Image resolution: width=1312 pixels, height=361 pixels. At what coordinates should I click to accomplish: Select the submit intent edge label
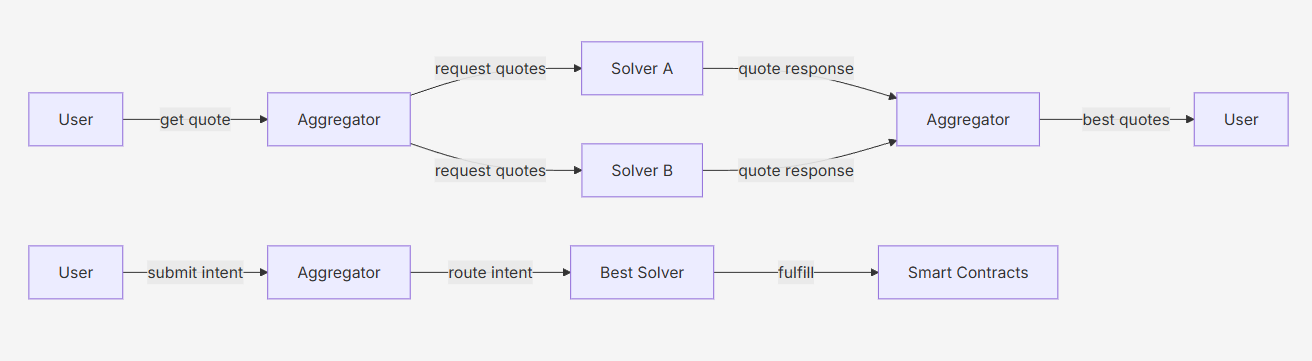pos(195,272)
